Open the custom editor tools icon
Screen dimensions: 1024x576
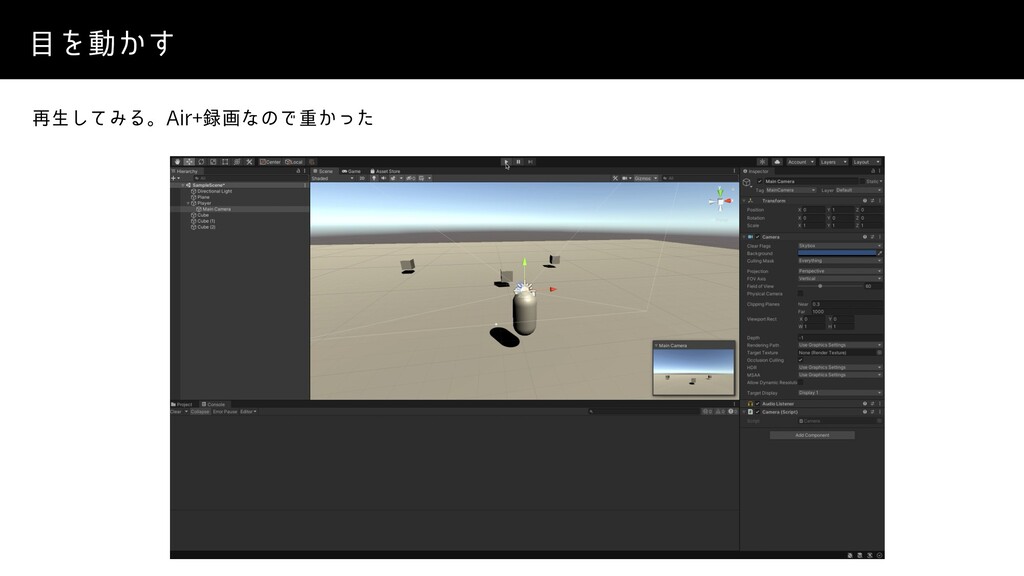click(x=249, y=162)
